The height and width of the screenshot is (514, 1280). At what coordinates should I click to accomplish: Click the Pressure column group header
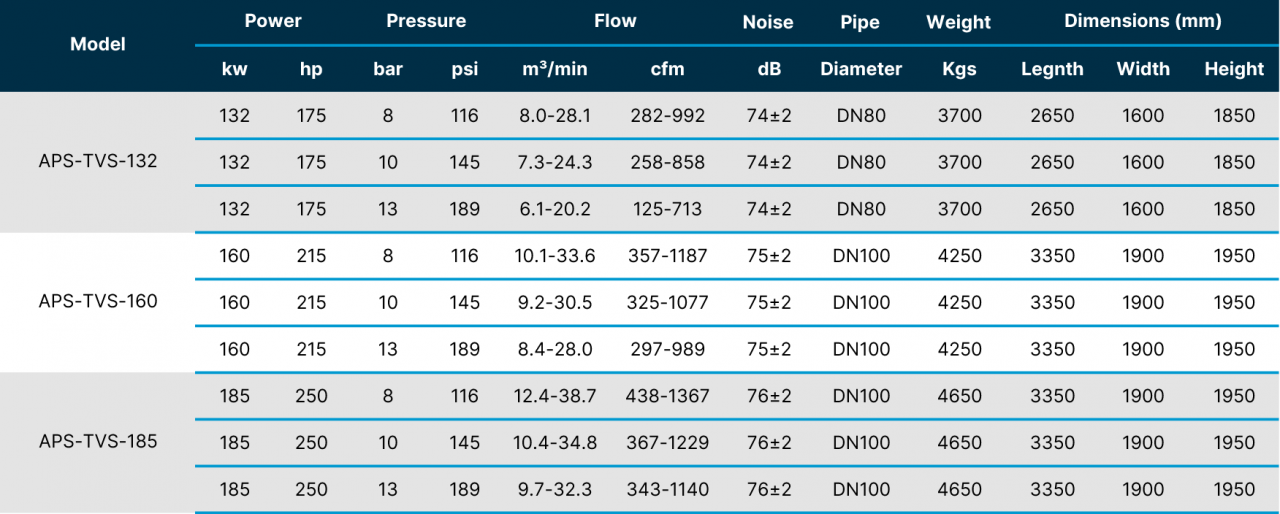tap(426, 21)
